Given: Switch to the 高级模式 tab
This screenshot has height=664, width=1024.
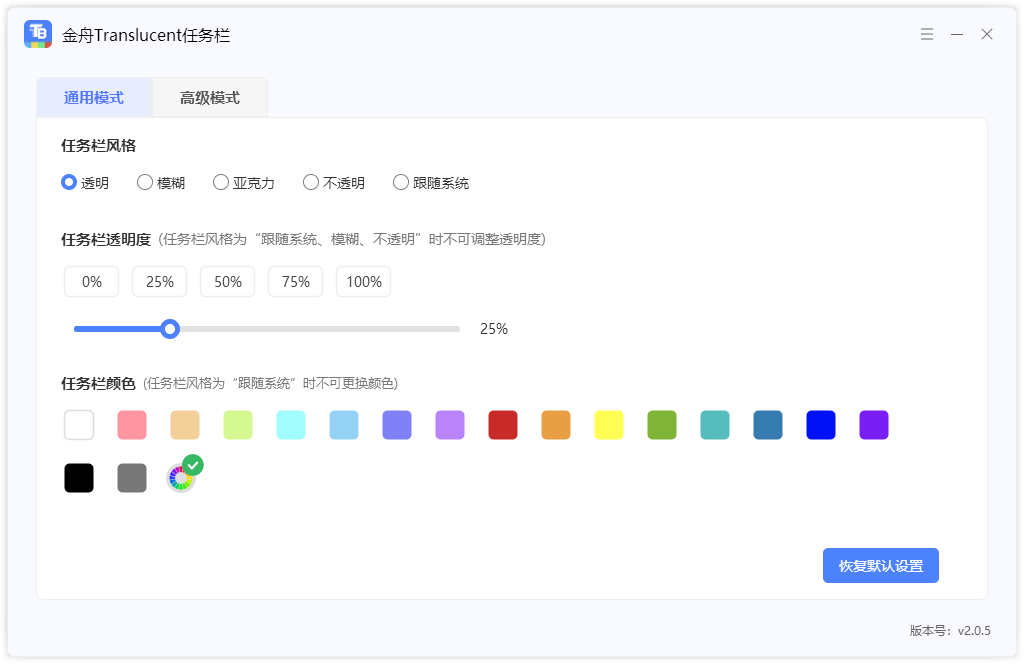Looking at the screenshot, I should click(210, 98).
